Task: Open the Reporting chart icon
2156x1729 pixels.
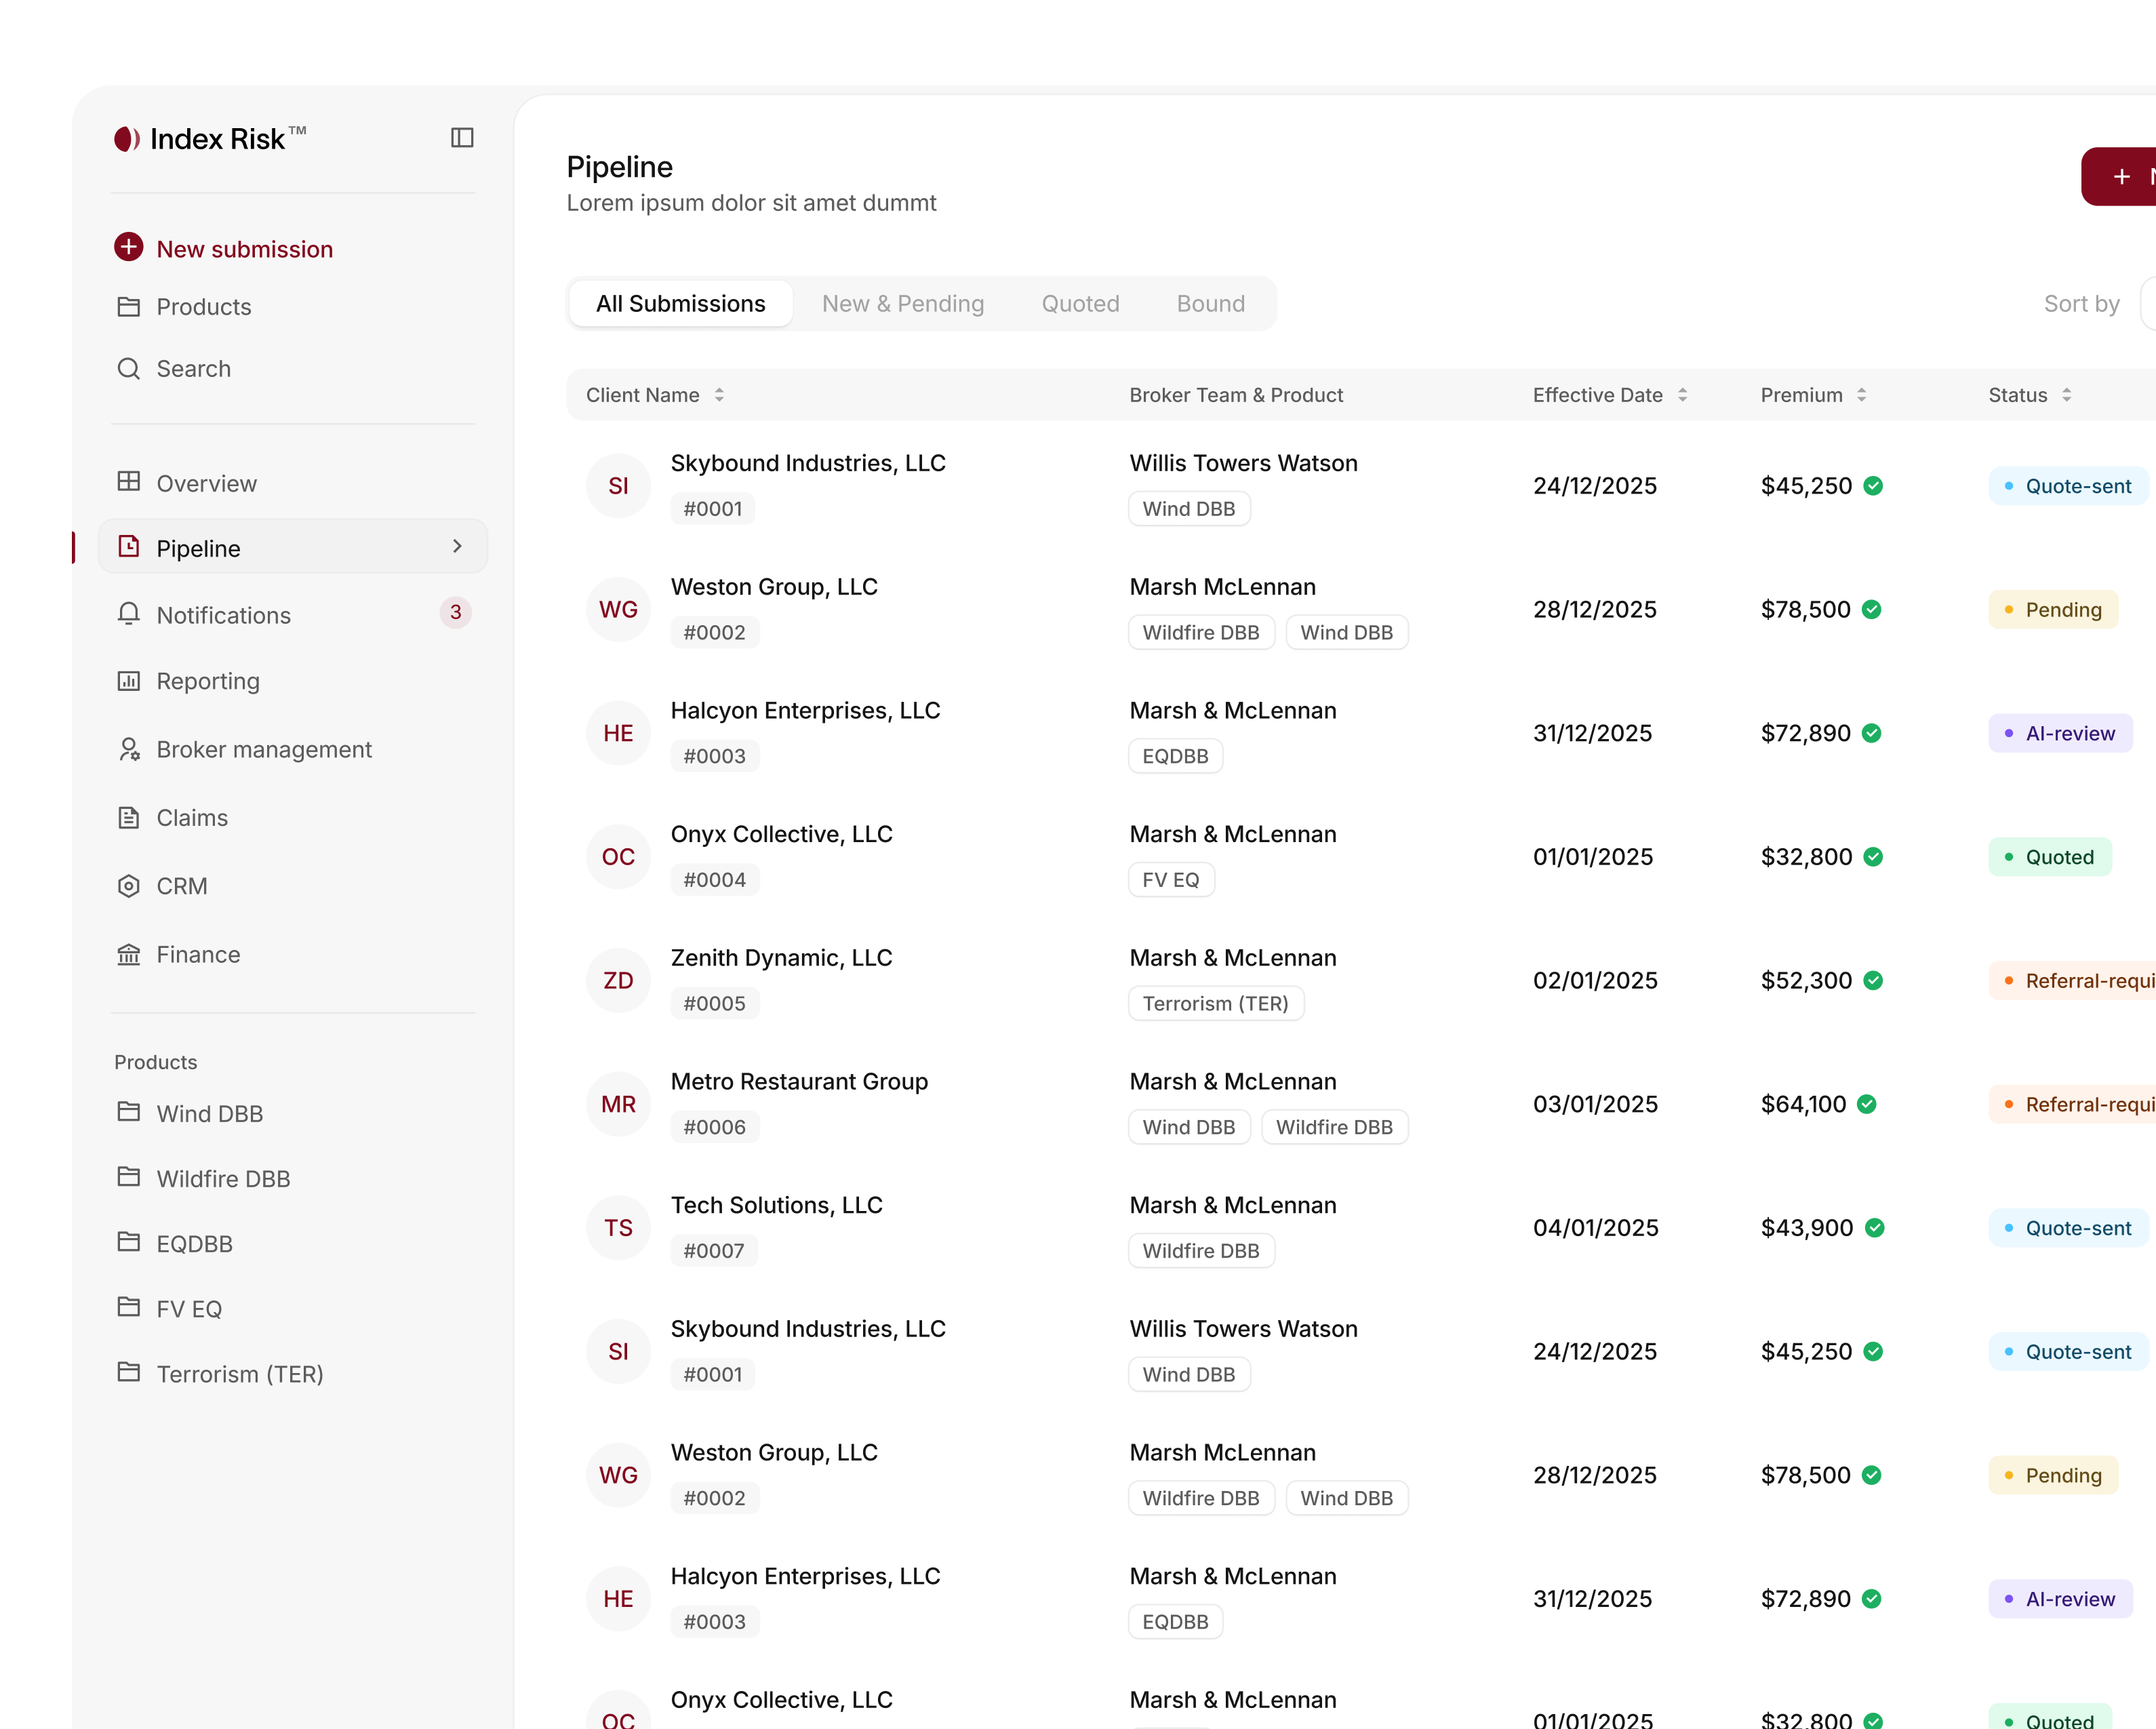Action: (128, 681)
